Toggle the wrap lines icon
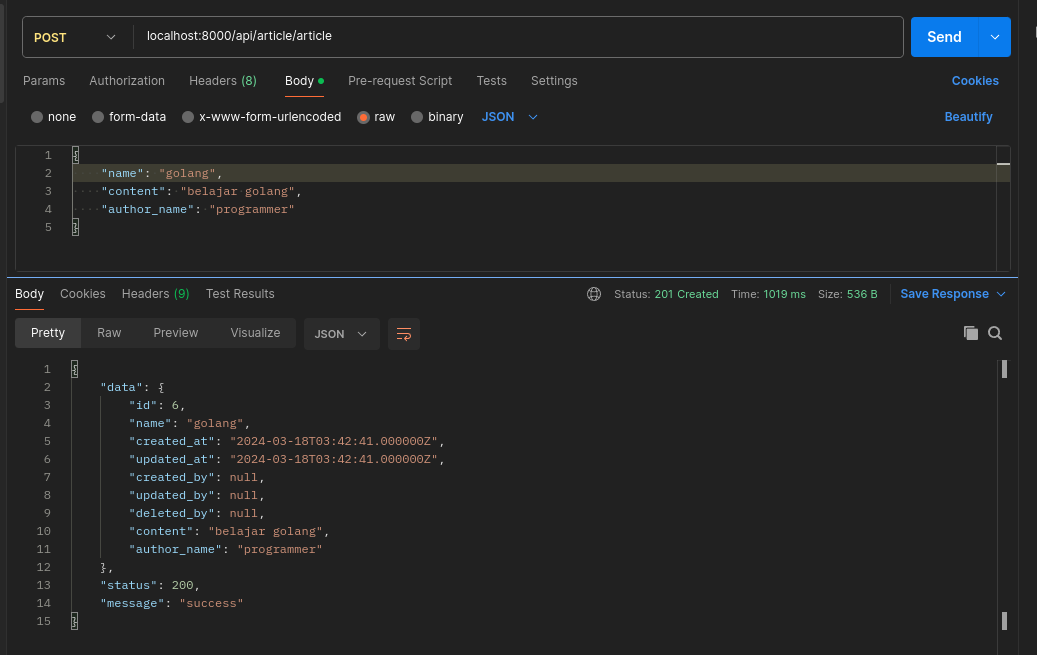Viewport: 1037px width, 655px height. pos(404,334)
